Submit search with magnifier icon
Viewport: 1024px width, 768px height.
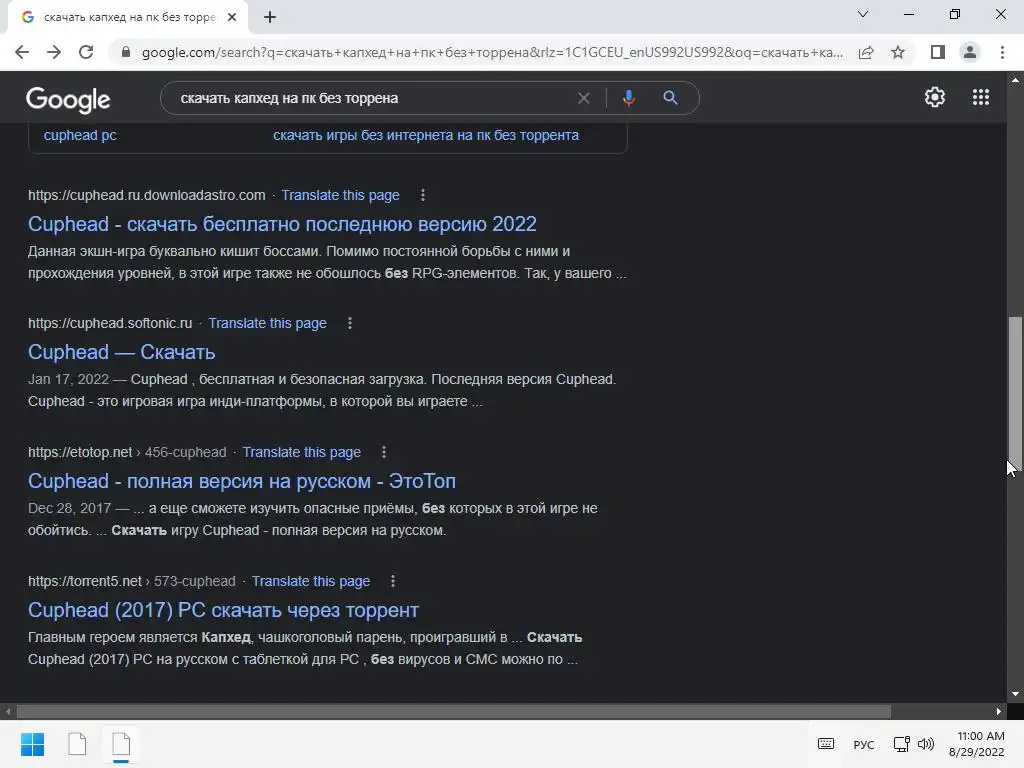click(670, 98)
